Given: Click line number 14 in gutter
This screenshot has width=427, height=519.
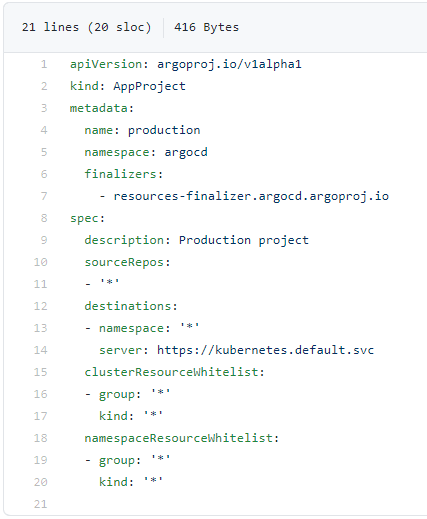Looking at the screenshot, I should (40, 350).
